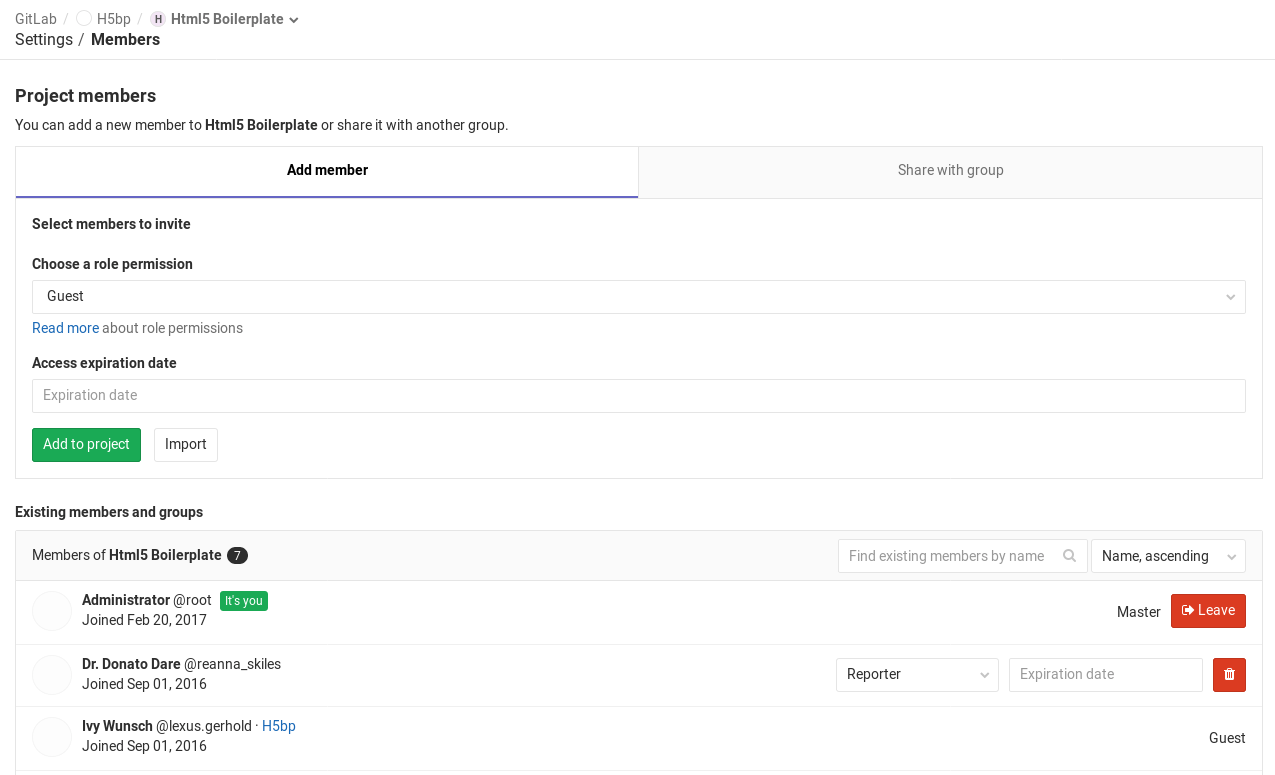
Task: Focus Donato Dare's Expiration date field
Action: click(1106, 674)
